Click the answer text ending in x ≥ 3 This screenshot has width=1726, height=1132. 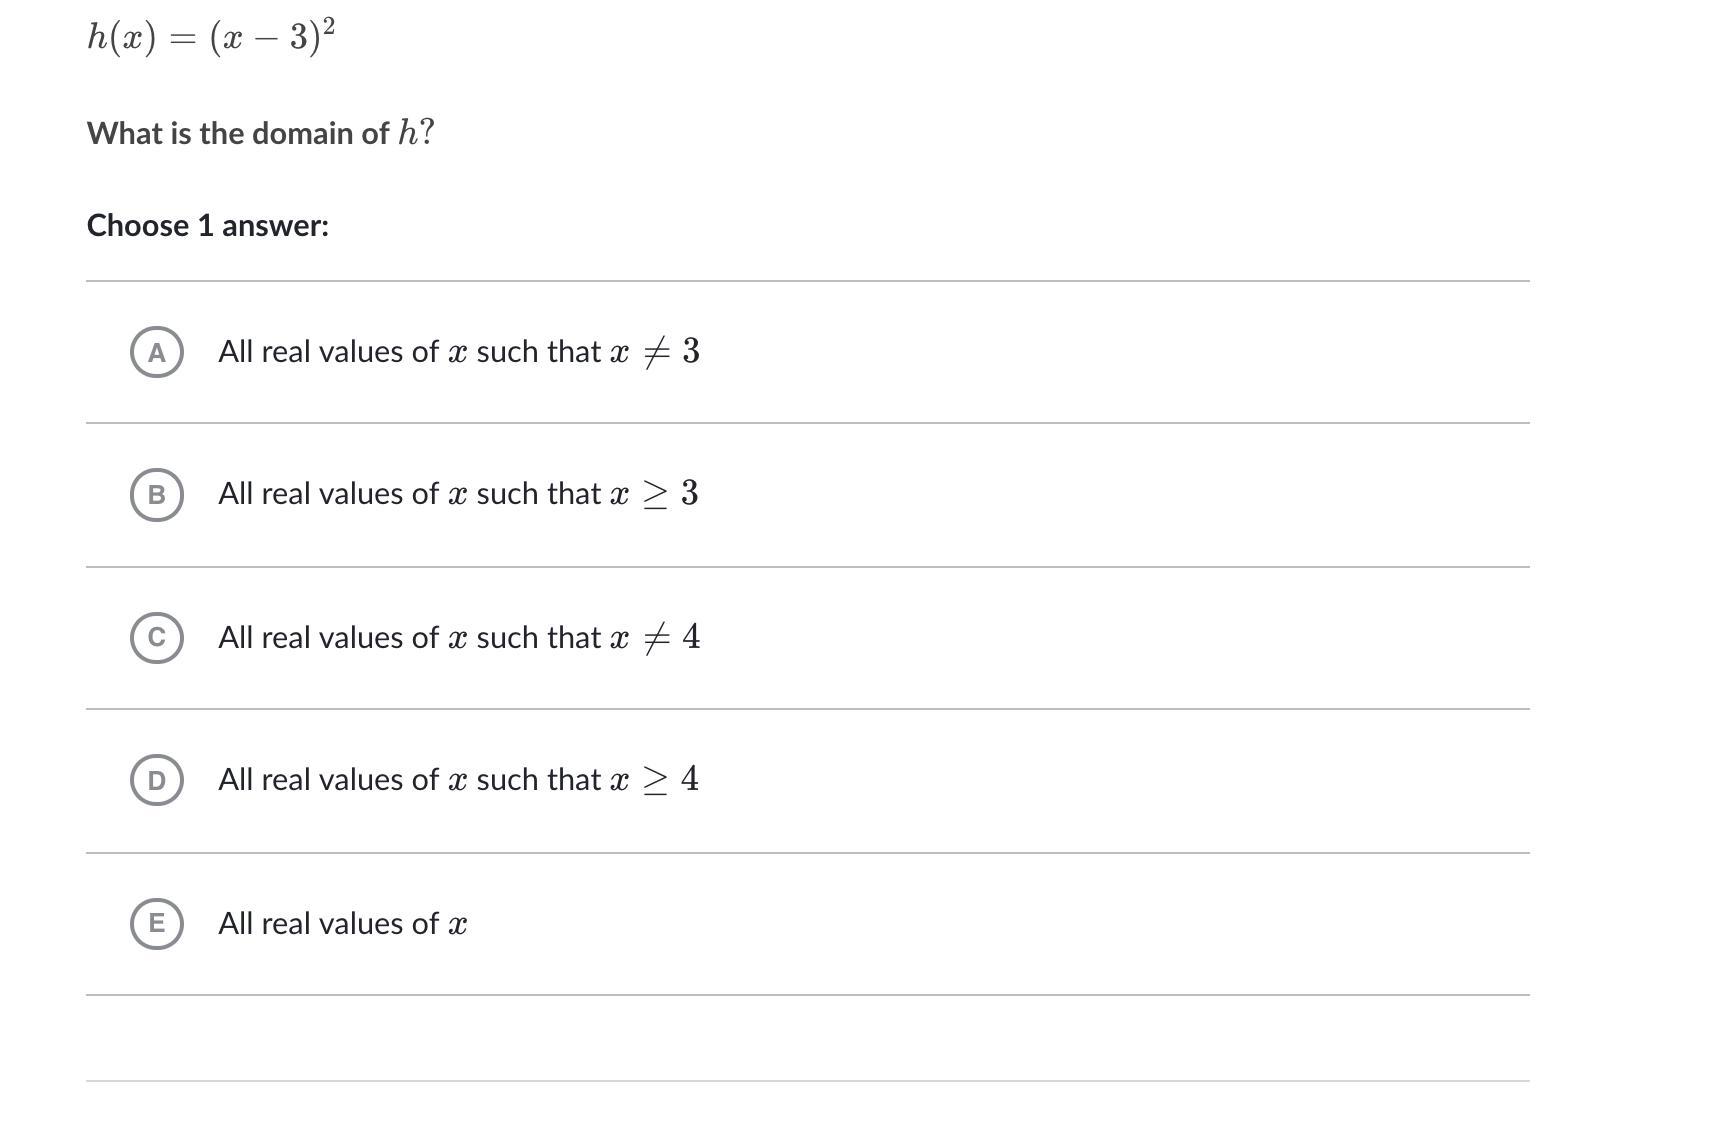[458, 494]
